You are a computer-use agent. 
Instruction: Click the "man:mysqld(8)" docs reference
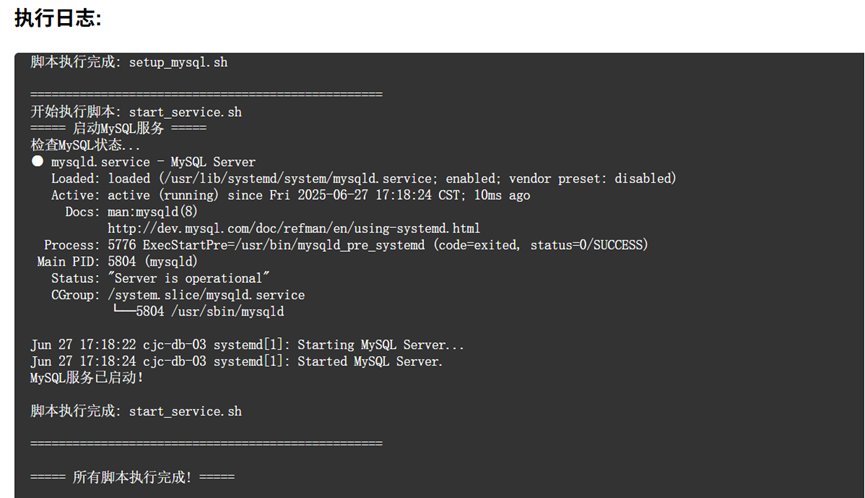tap(152, 212)
